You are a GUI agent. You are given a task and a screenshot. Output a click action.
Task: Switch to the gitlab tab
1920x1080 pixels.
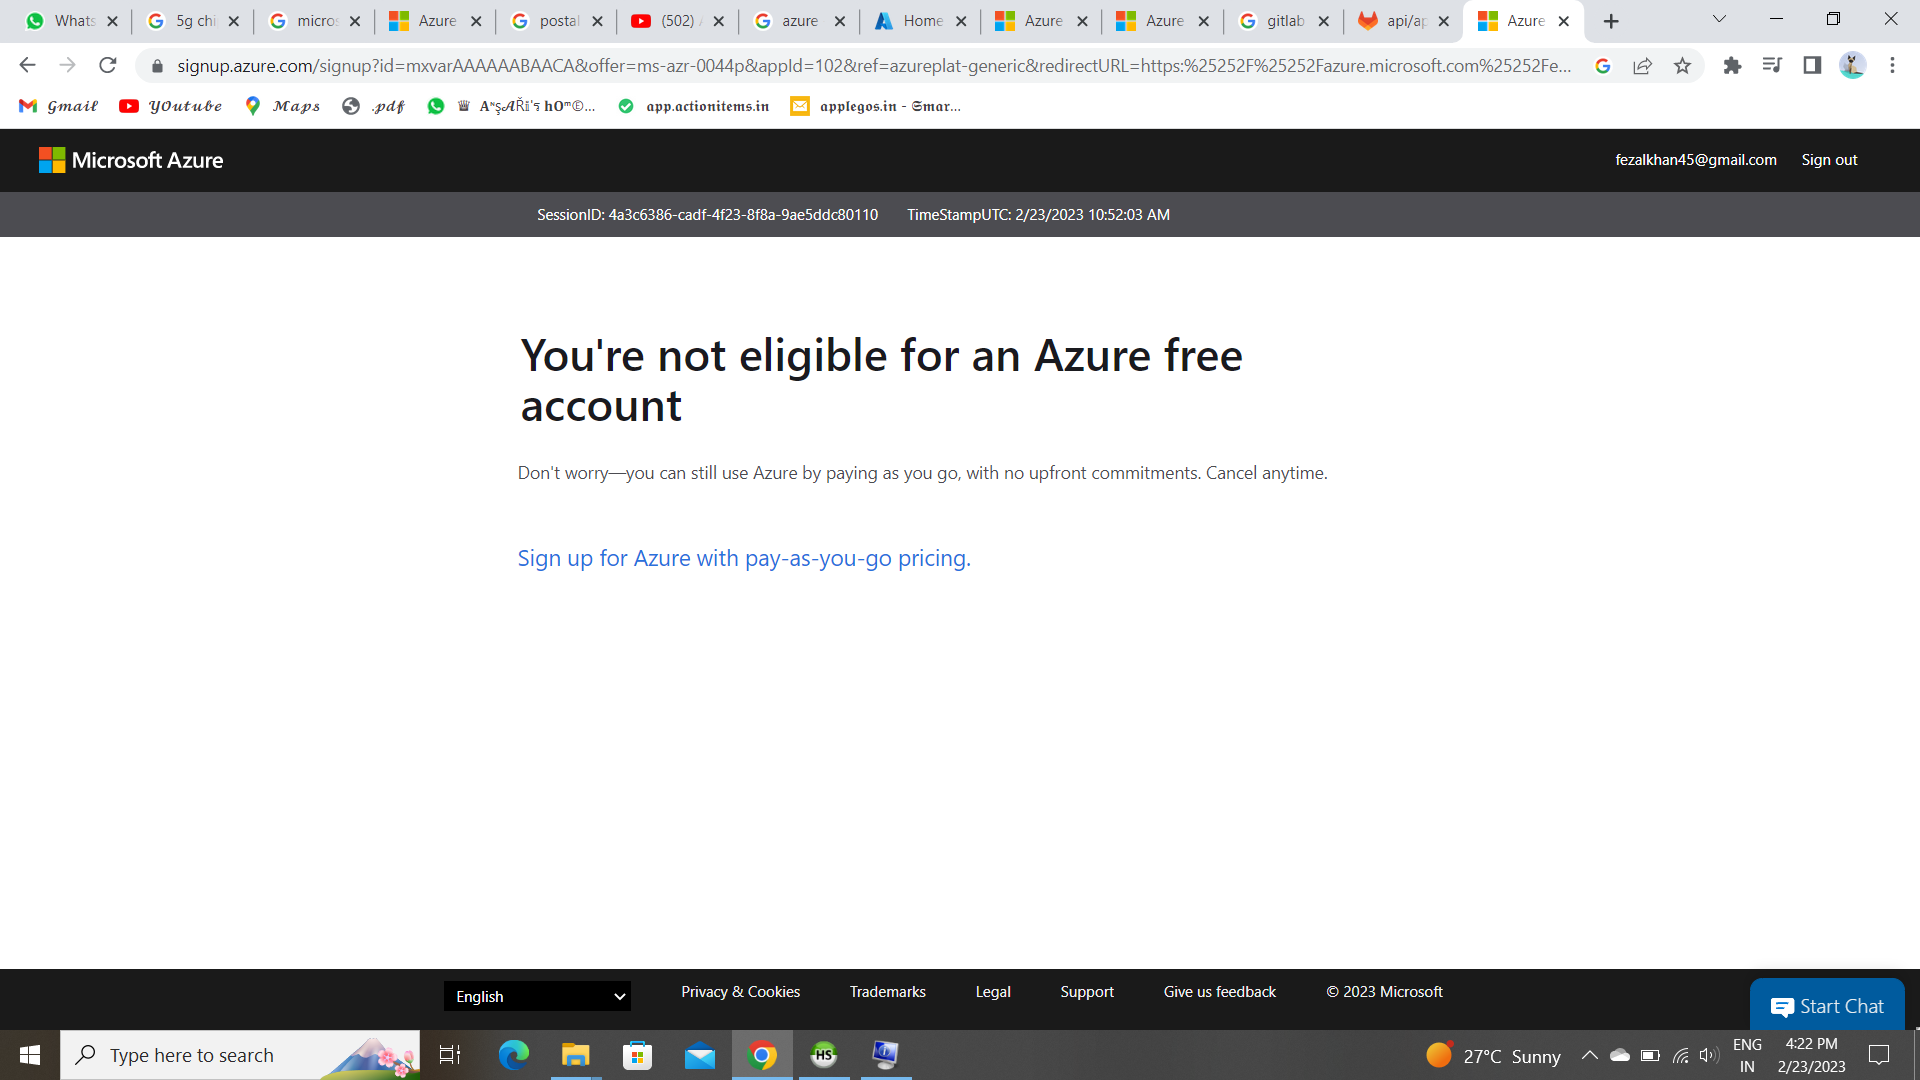[x=1283, y=20]
